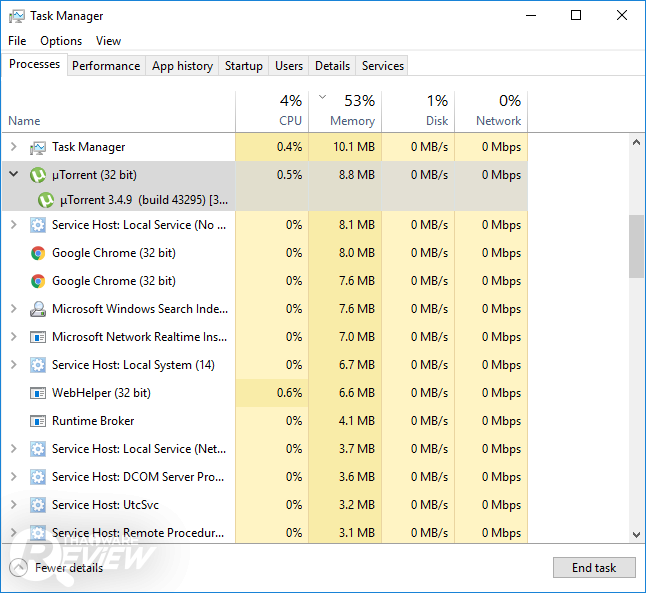The width and height of the screenshot is (646, 593).
Task: Collapse the µTorrent (32 bit) process group
Action: pos(14,174)
